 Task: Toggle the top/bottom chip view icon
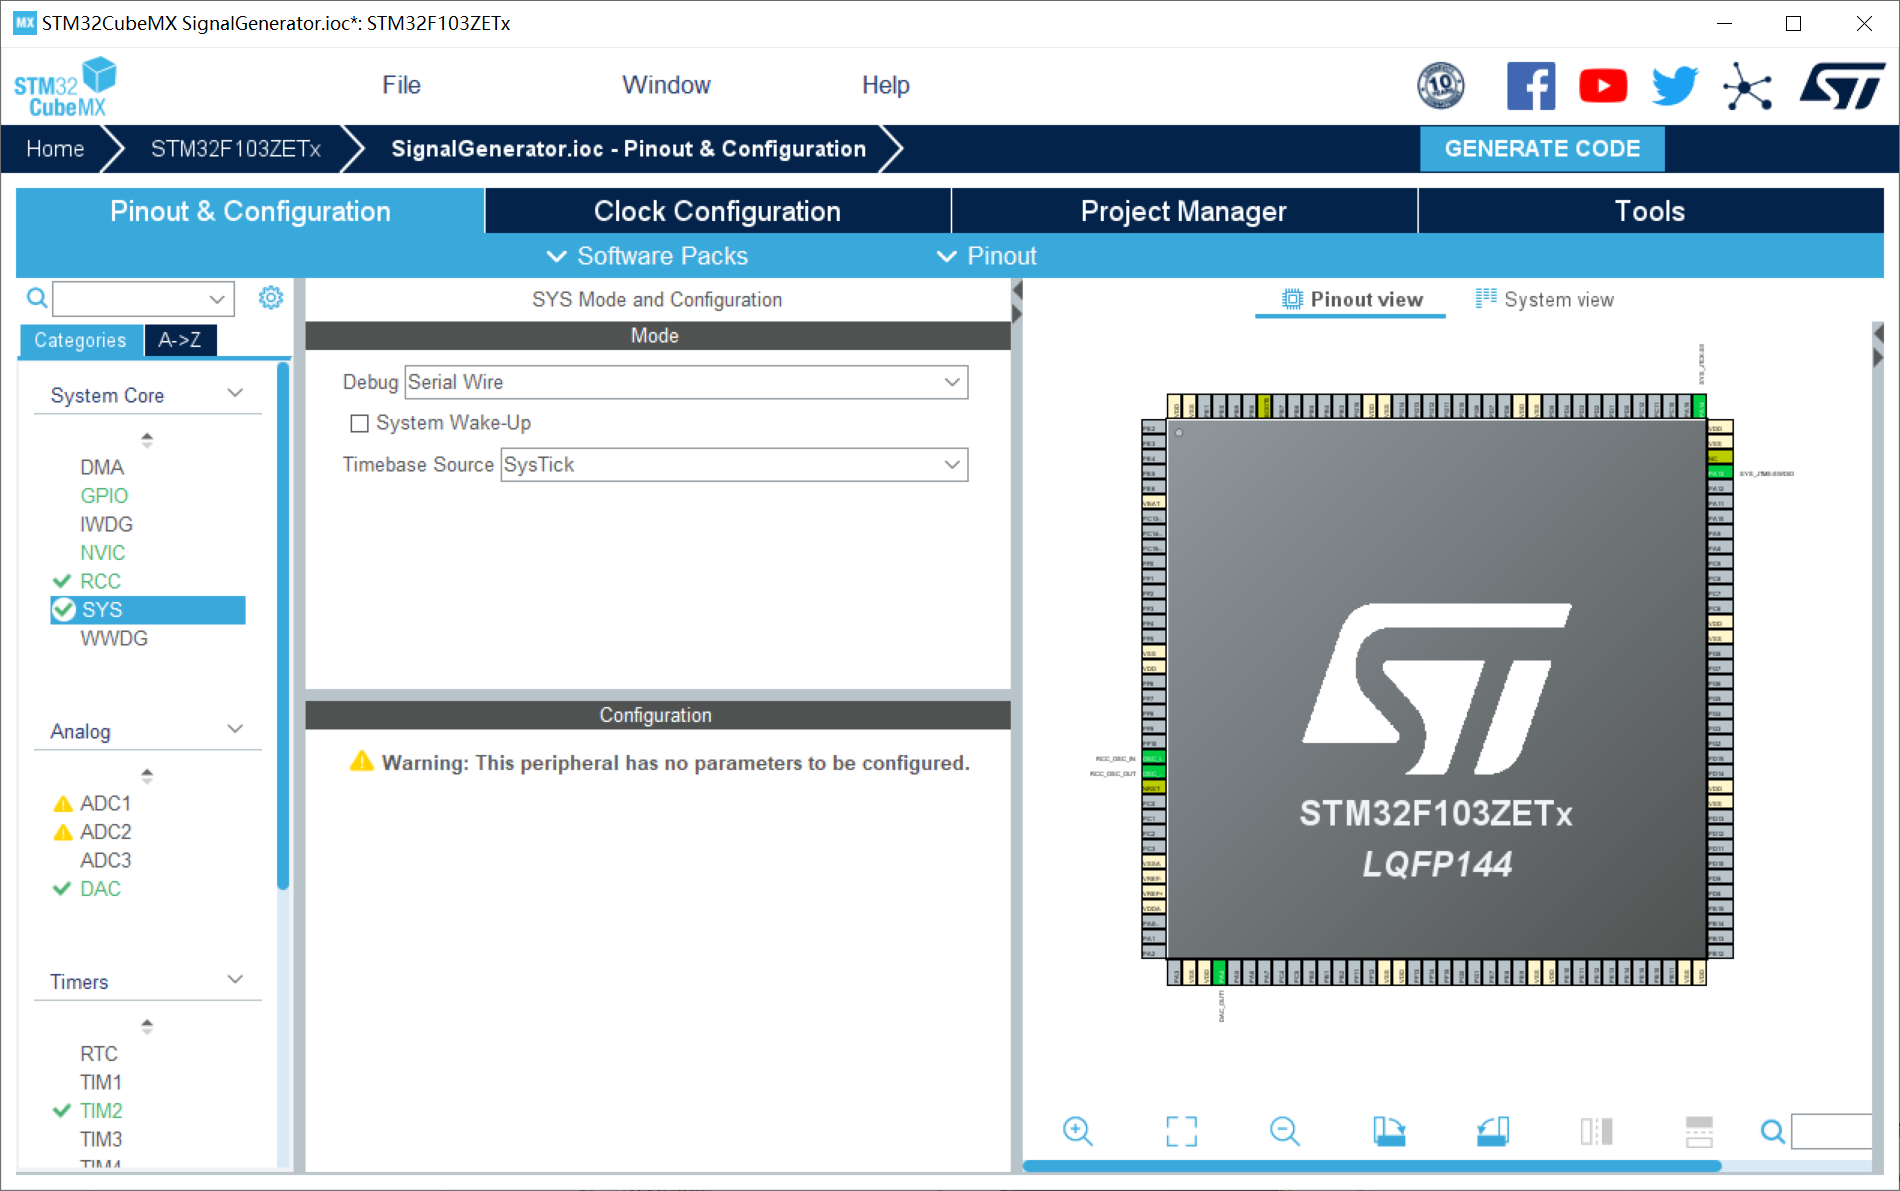point(1699,1131)
